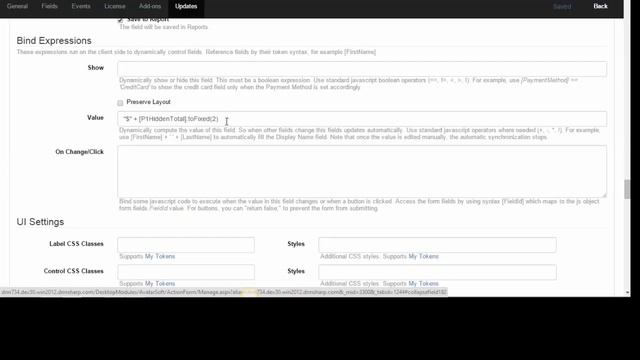This screenshot has height=360, width=640.
Task: Open the Events tab
Action: coord(81,6)
